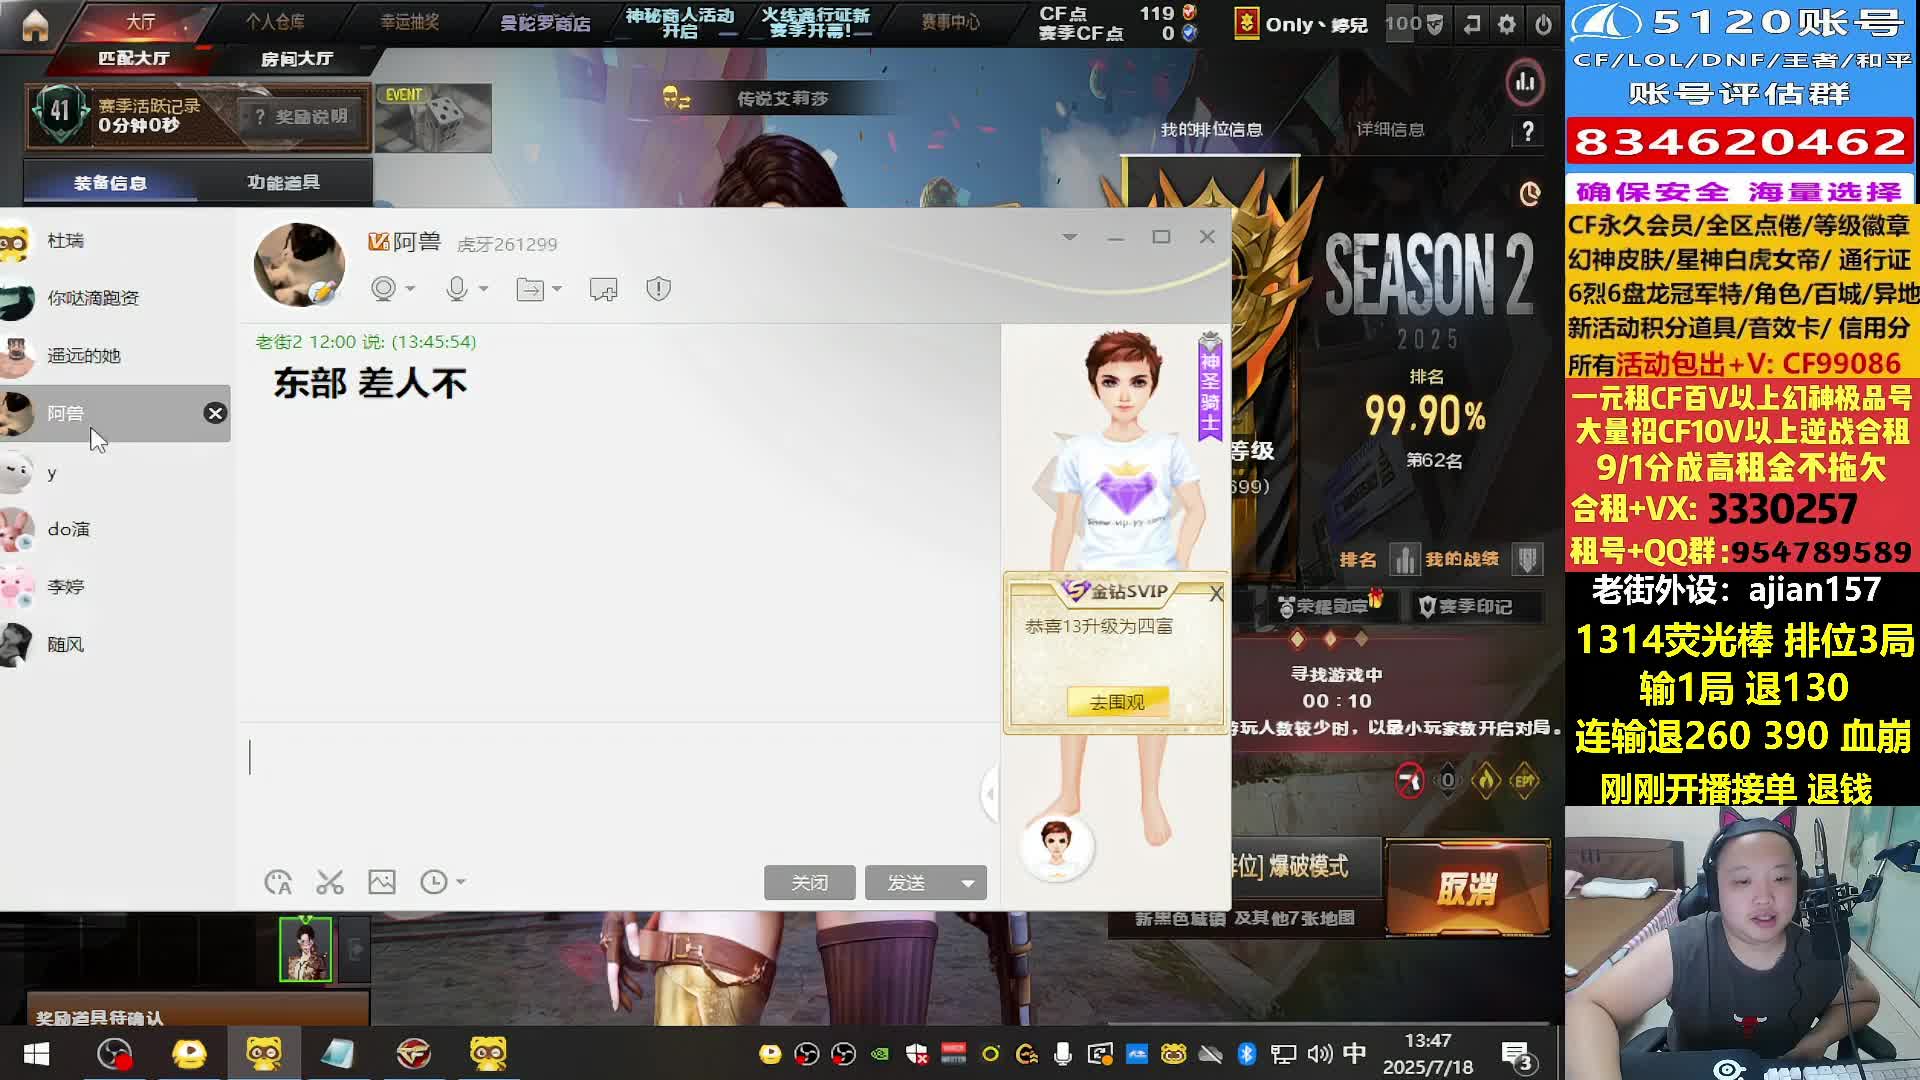Open the 曼陀罗商店 tab
The height and width of the screenshot is (1080, 1920).
click(x=545, y=22)
